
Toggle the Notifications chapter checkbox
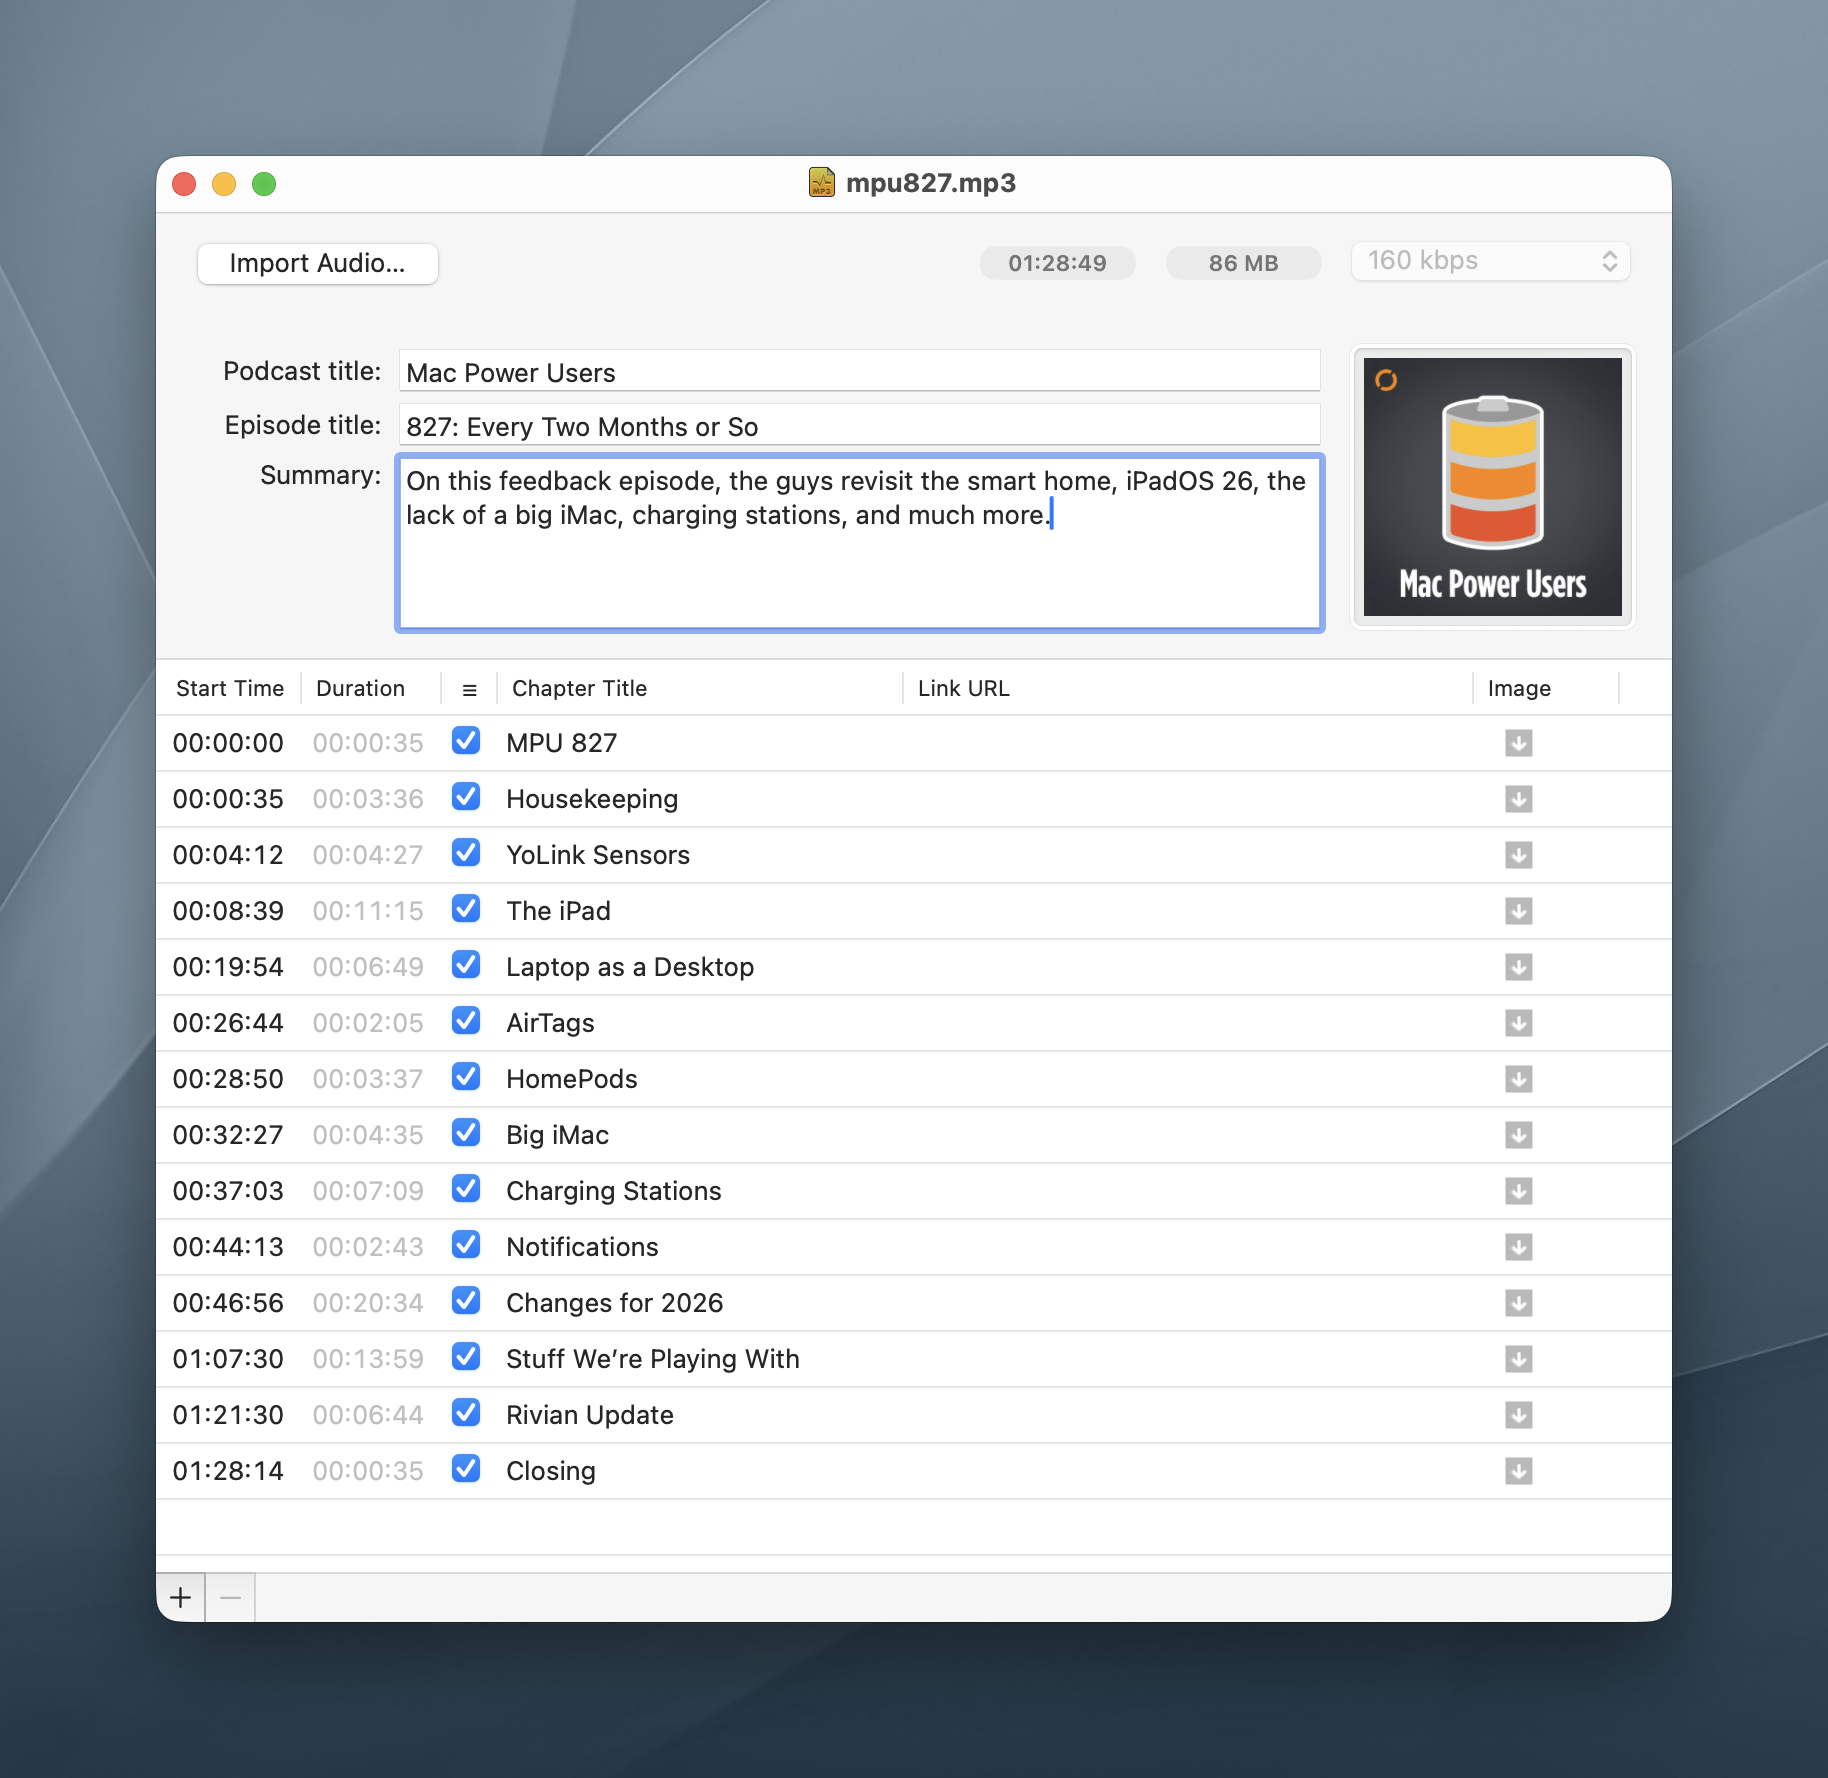click(466, 1245)
